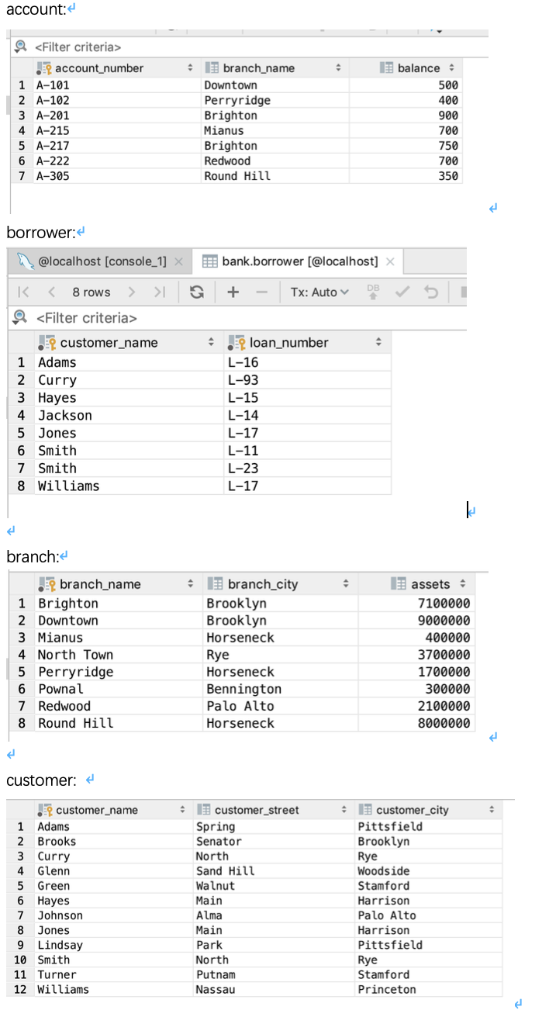The width and height of the screenshot is (549, 1024).
Task: Select the Sand Hill street cell
Action: click(274, 871)
